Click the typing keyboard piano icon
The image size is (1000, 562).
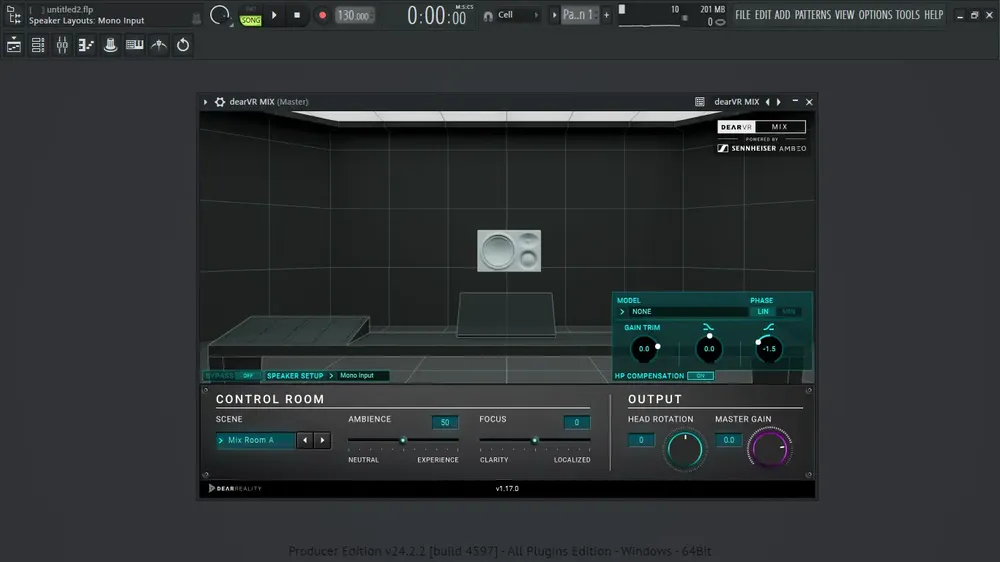click(135, 45)
